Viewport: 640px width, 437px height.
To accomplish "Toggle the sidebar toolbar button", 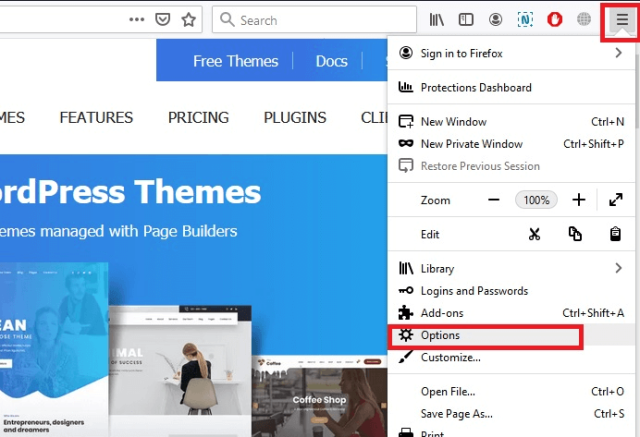I will [466, 19].
